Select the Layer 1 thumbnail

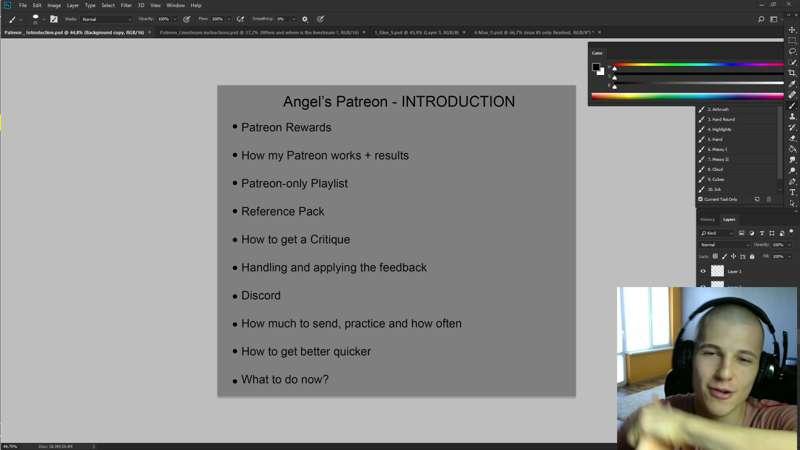click(x=717, y=270)
